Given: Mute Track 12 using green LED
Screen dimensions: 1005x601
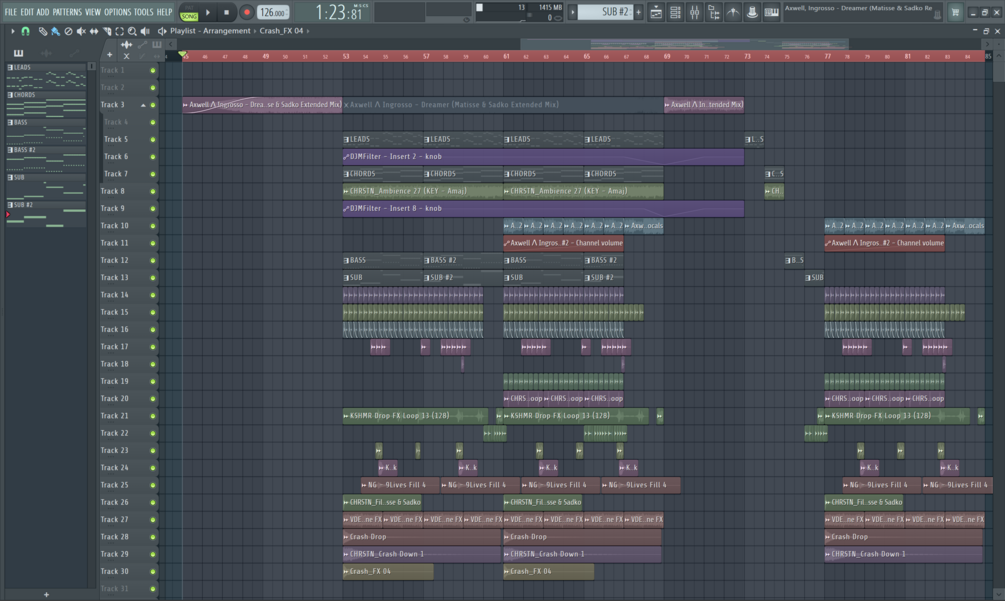Looking at the screenshot, I should (x=153, y=261).
